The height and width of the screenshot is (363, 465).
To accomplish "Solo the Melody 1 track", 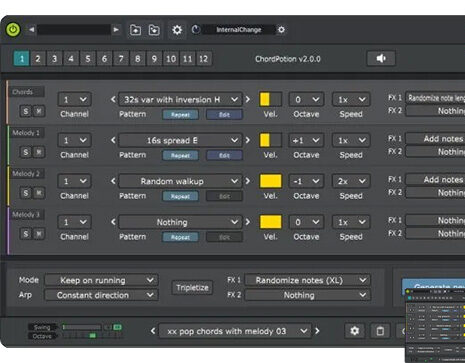I will [26, 152].
